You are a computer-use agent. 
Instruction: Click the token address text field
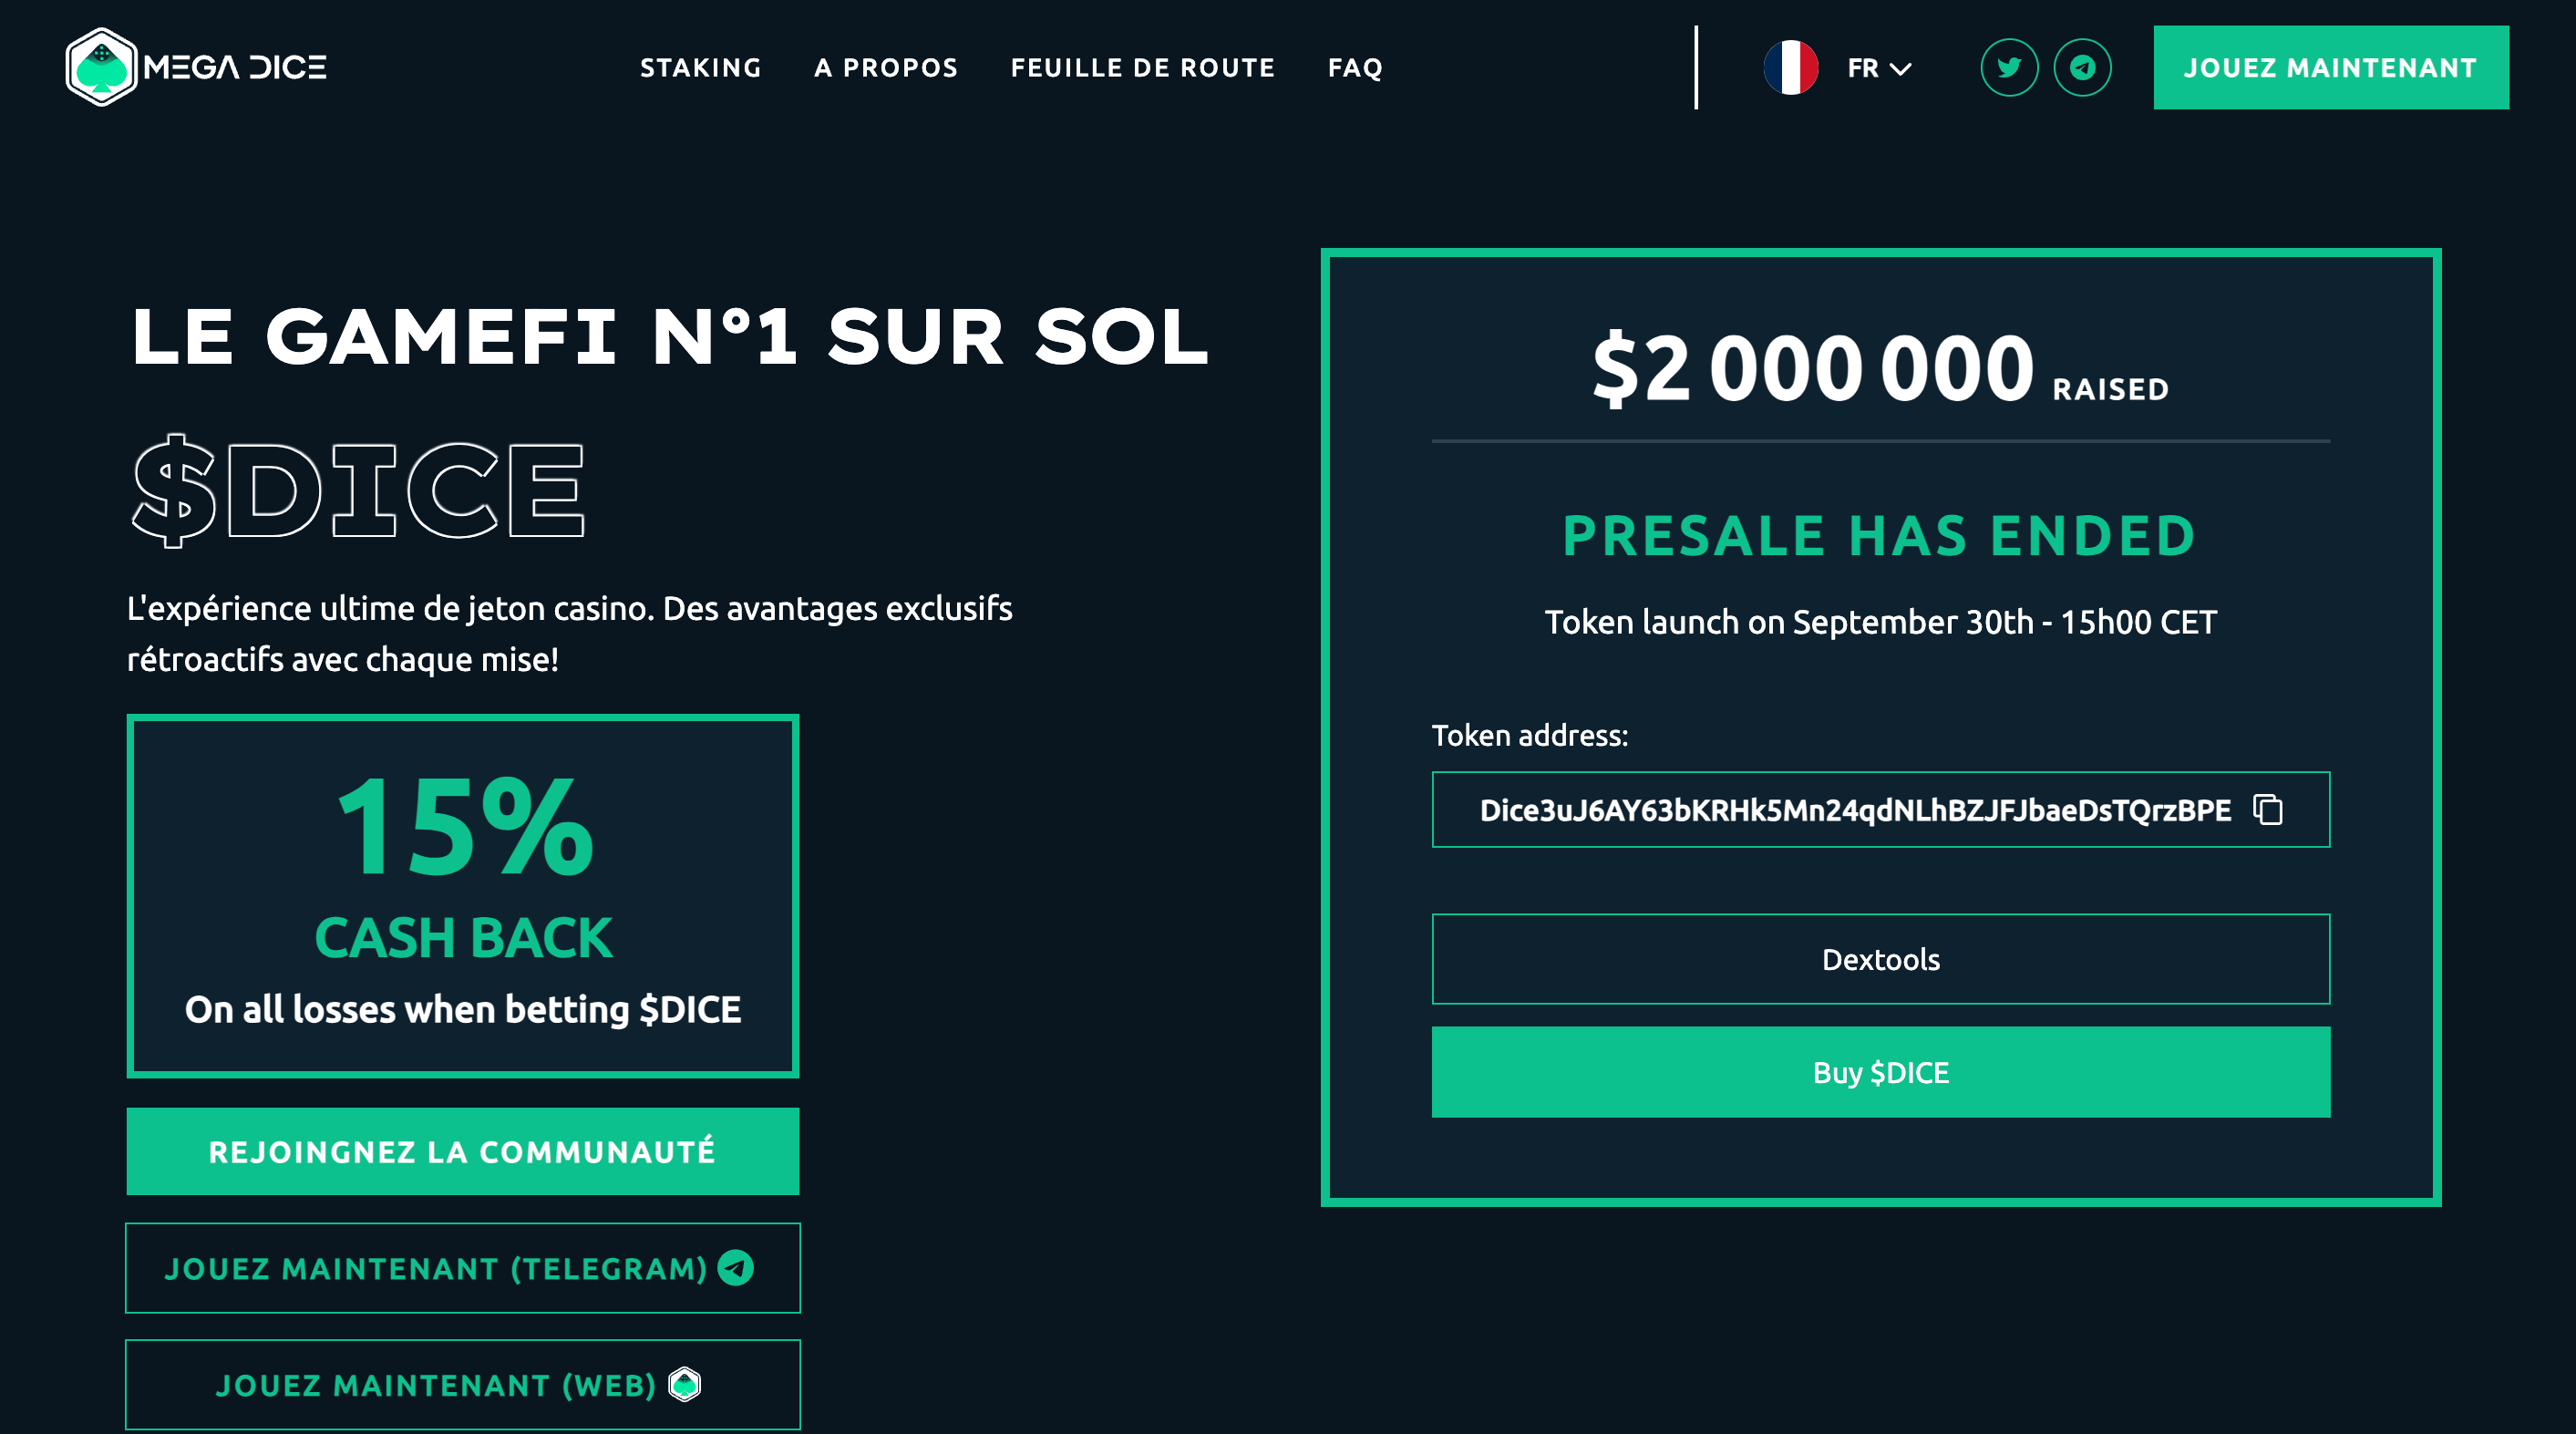tap(1854, 810)
